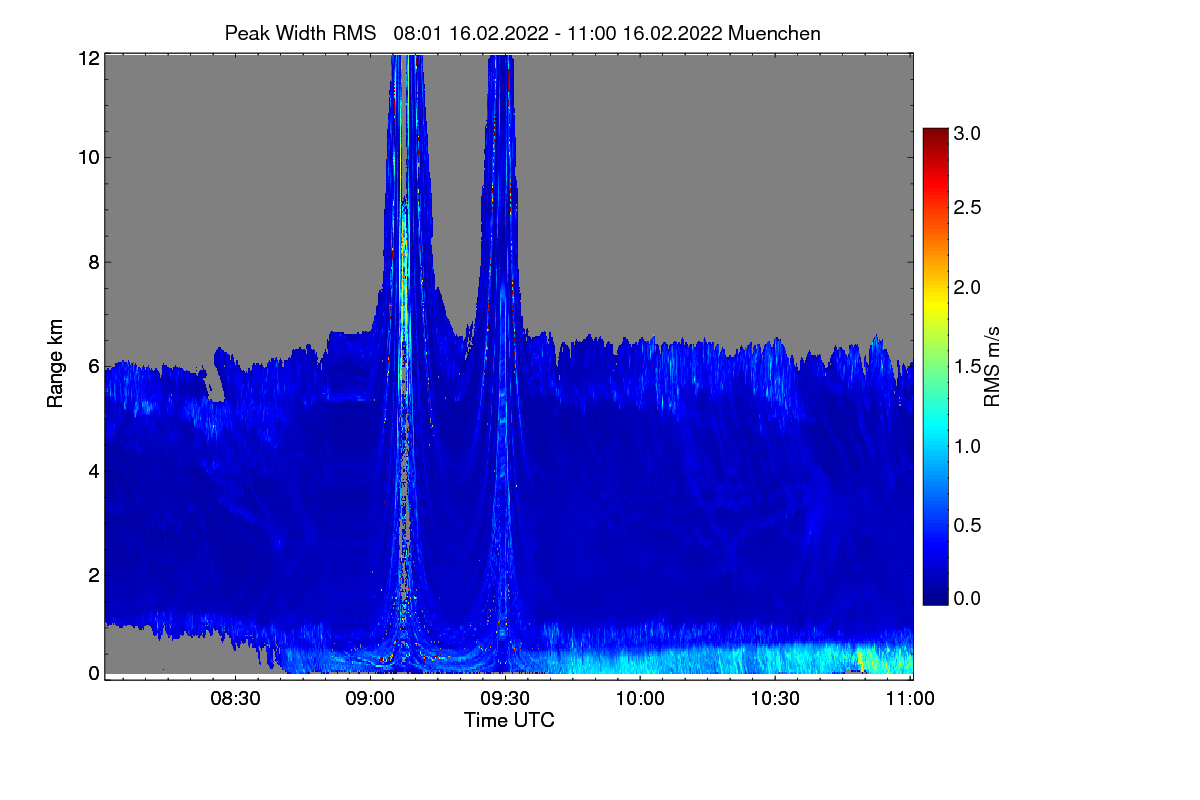
Task: Click the date range text '08:01 16.02.2022'
Action: [x=471, y=33]
